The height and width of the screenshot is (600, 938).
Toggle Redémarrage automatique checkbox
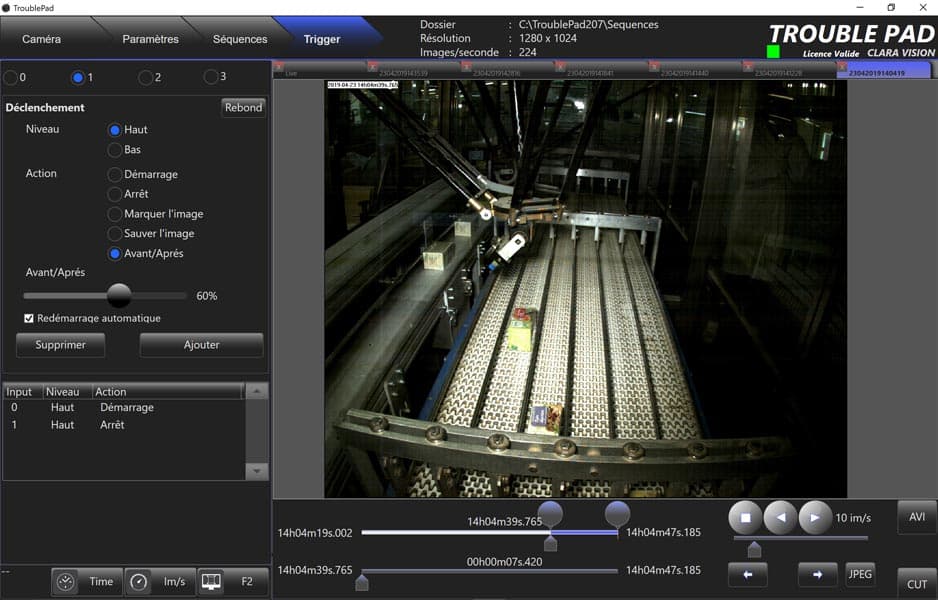coord(29,318)
